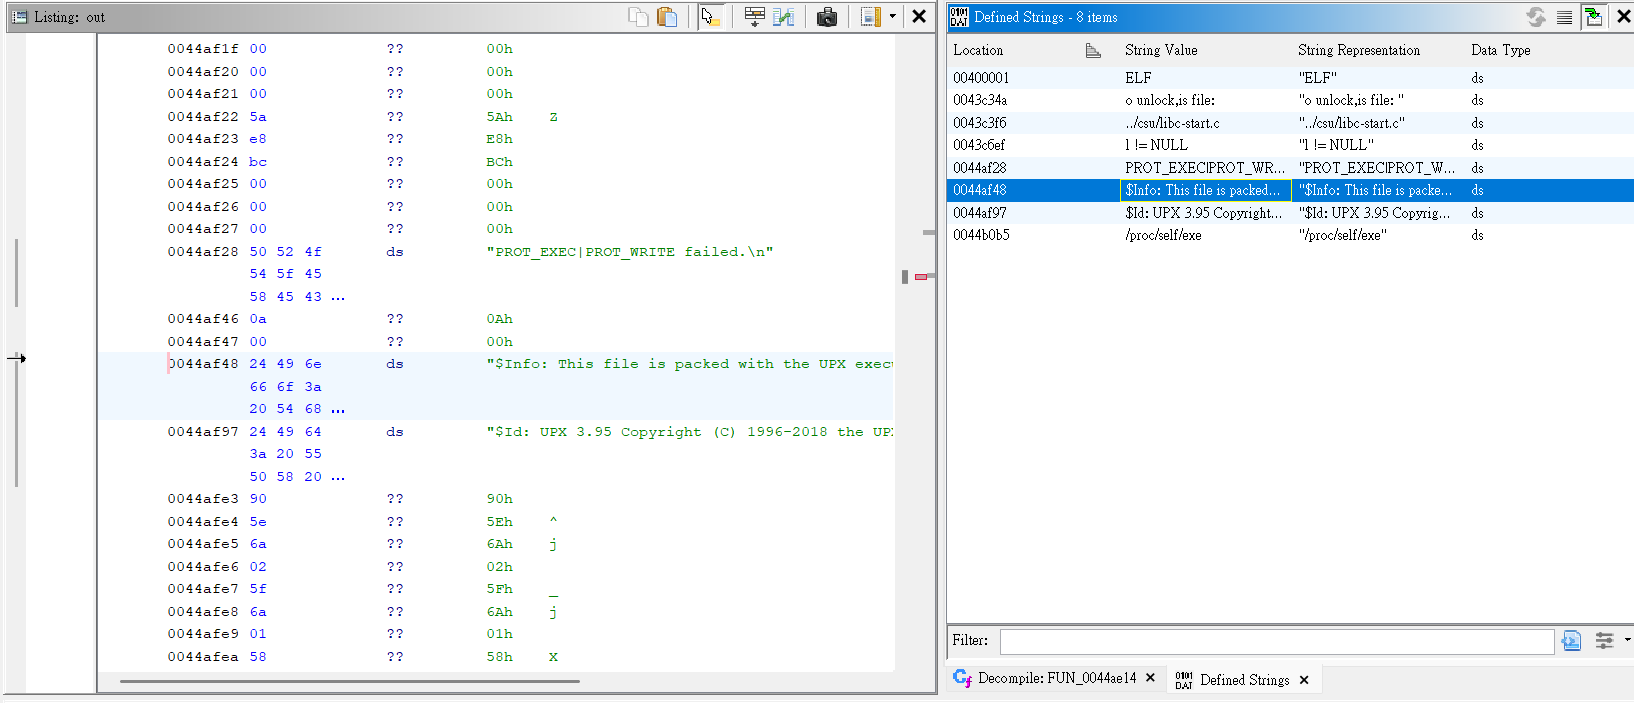Refresh the Defined Strings table
This screenshot has height=703, width=1634.
coord(1536,17)
